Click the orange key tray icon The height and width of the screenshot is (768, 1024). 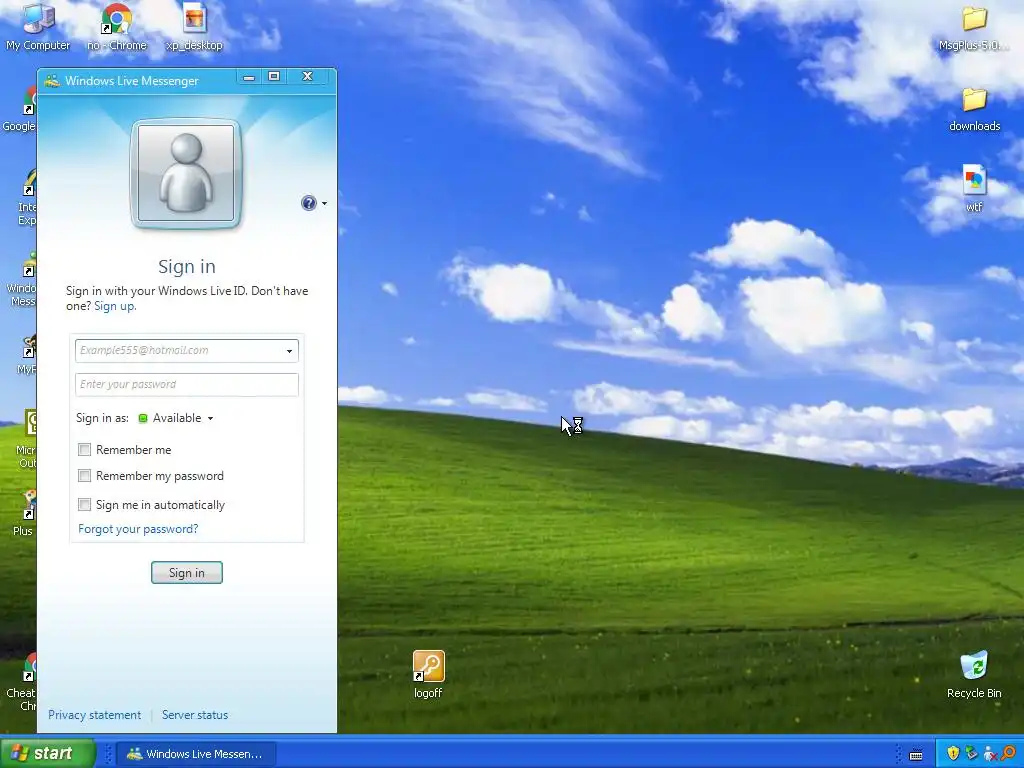pyautogui.click(x=1009, y=754)
